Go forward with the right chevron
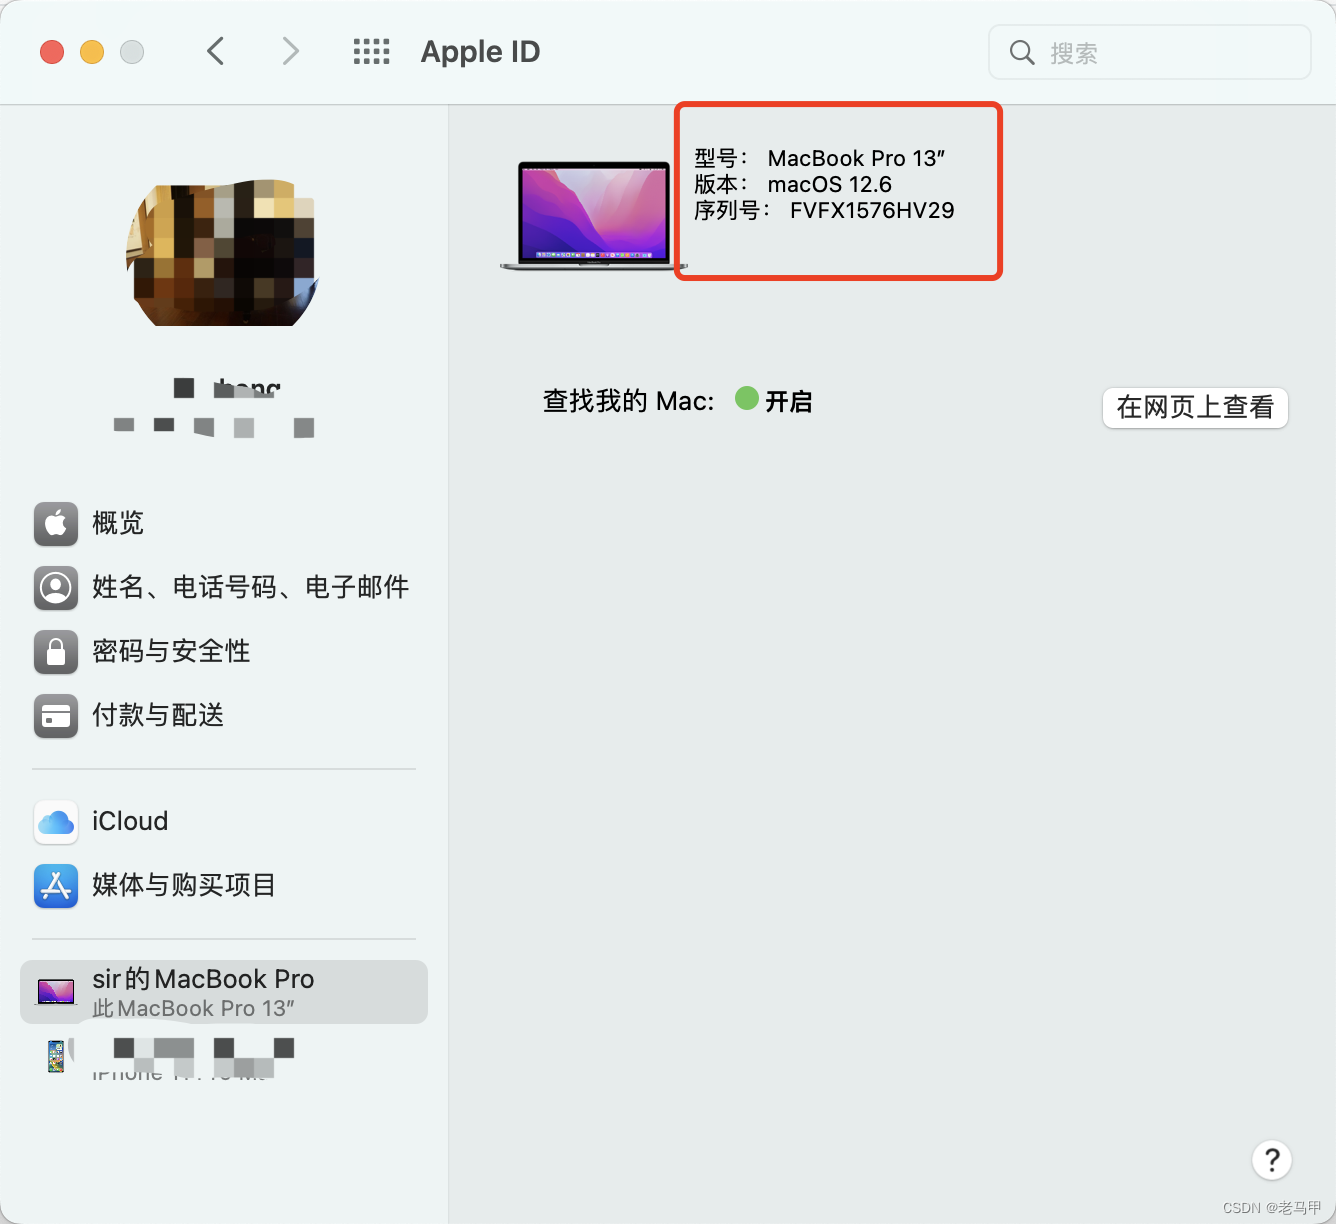This screenshot has height=1224, width=1336. coord(290,51)
